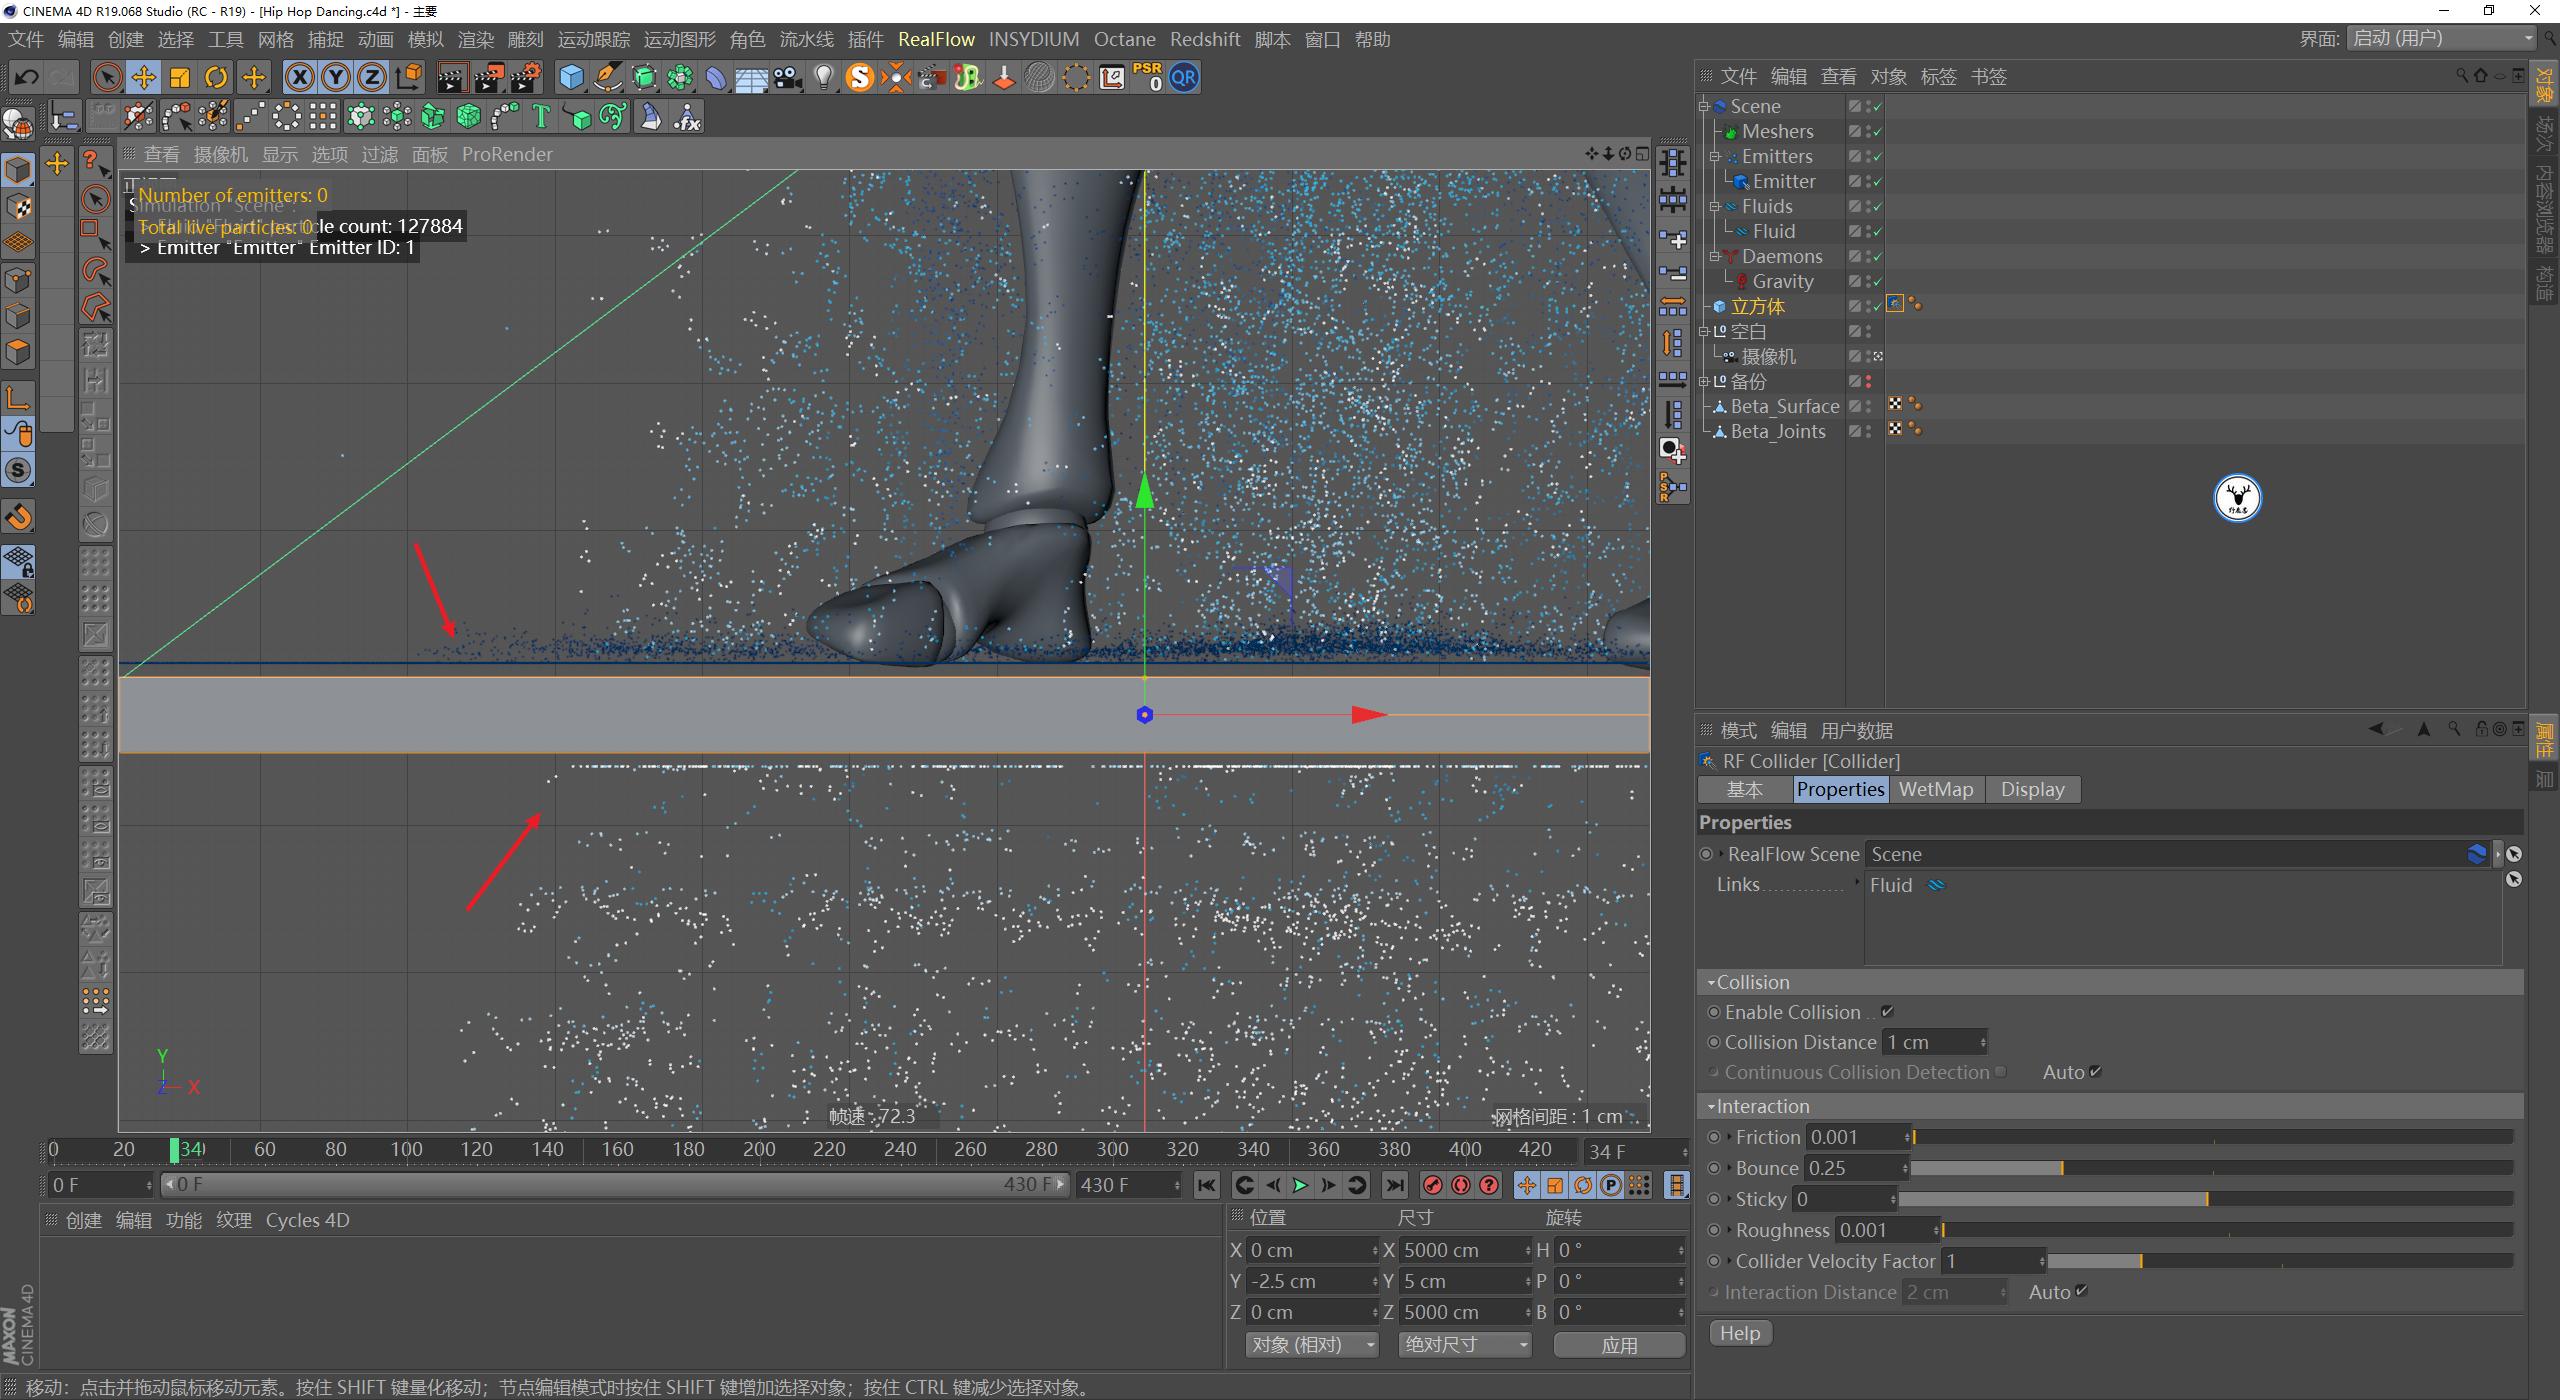
Task: Click the camera icon in the toolbar
Action: (x=786, y=77)
